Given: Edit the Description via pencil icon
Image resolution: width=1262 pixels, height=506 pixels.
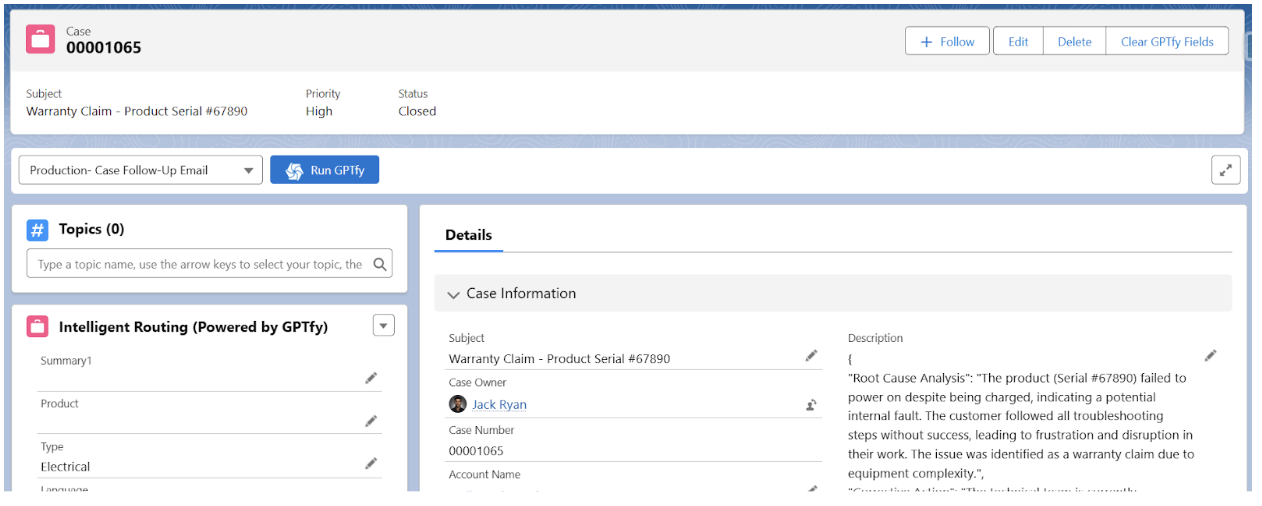Looking at the screenshot, I should click(x=1210, y=355).
